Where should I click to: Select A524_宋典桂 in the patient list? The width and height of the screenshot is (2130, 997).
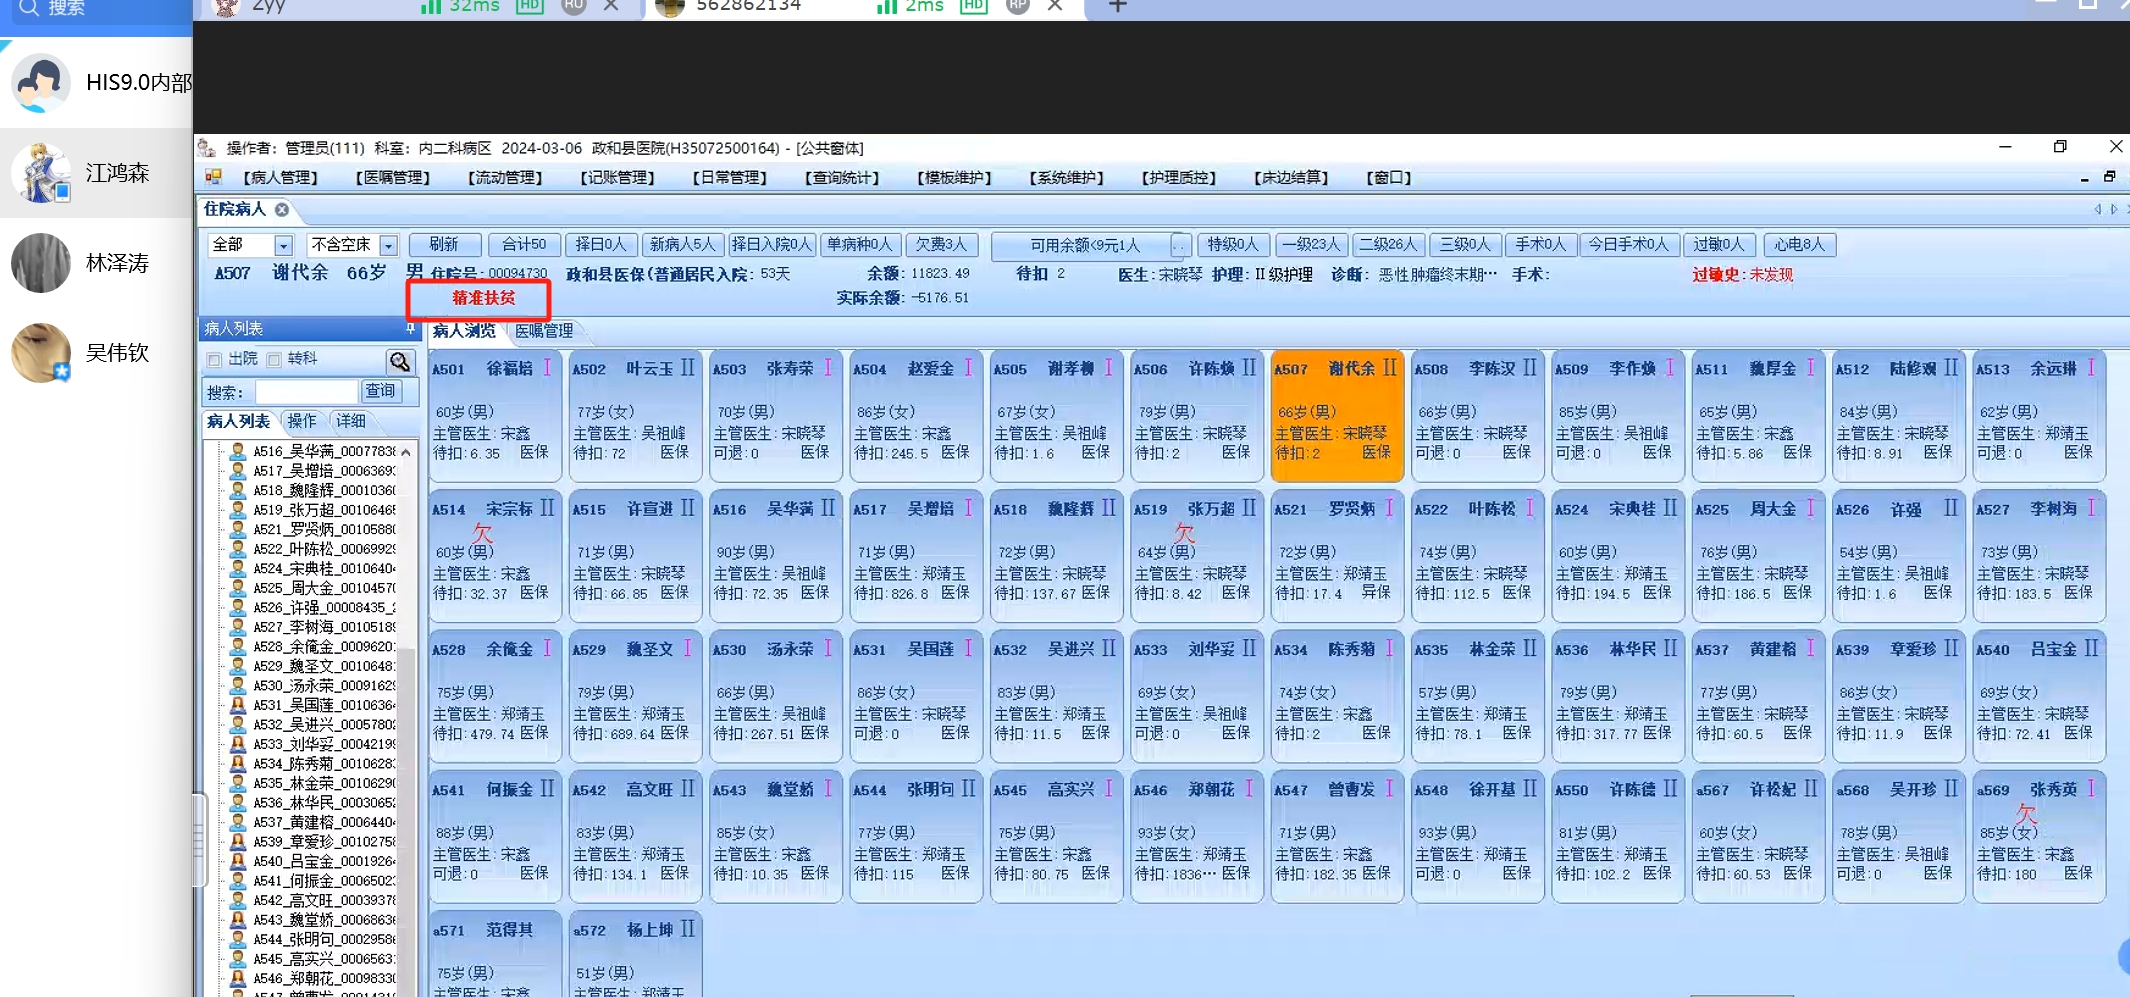click(x=325, y=568)
